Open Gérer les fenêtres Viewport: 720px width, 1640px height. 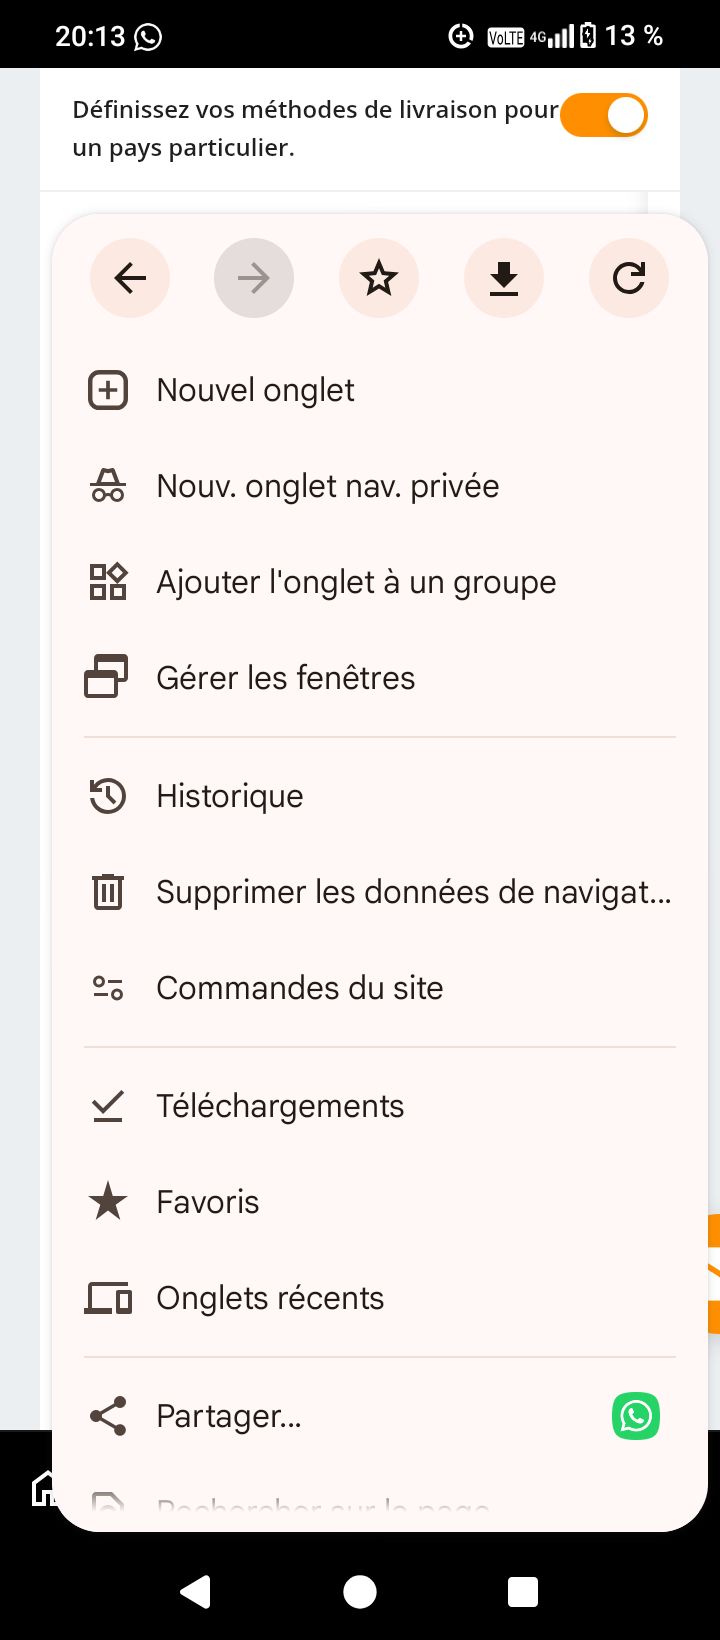(x=380, y=678)
